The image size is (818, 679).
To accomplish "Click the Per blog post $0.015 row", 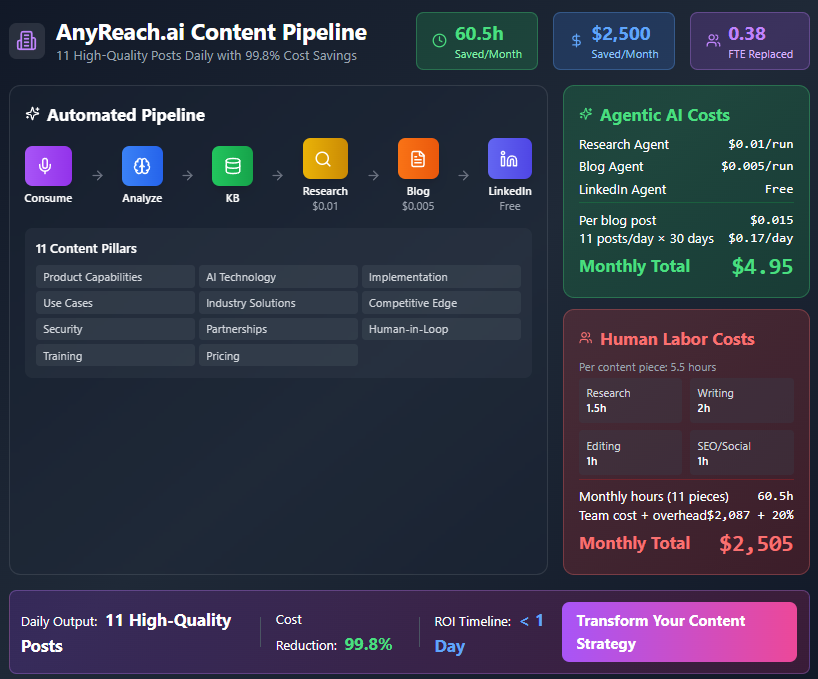I will [686, 220].
